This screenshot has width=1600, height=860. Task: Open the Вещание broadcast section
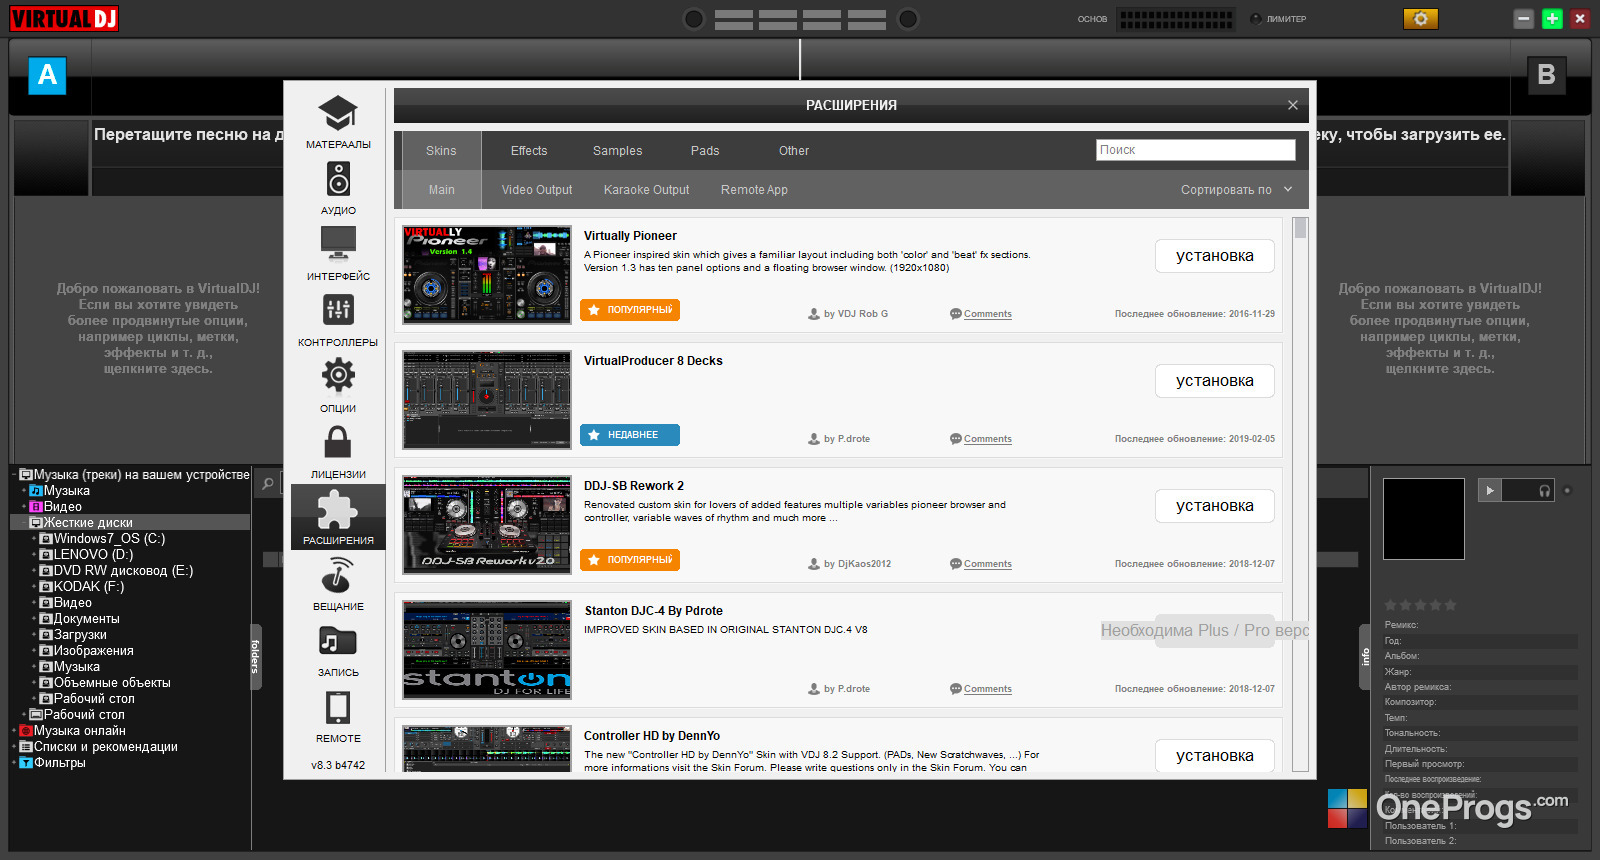tap(338, 584)
